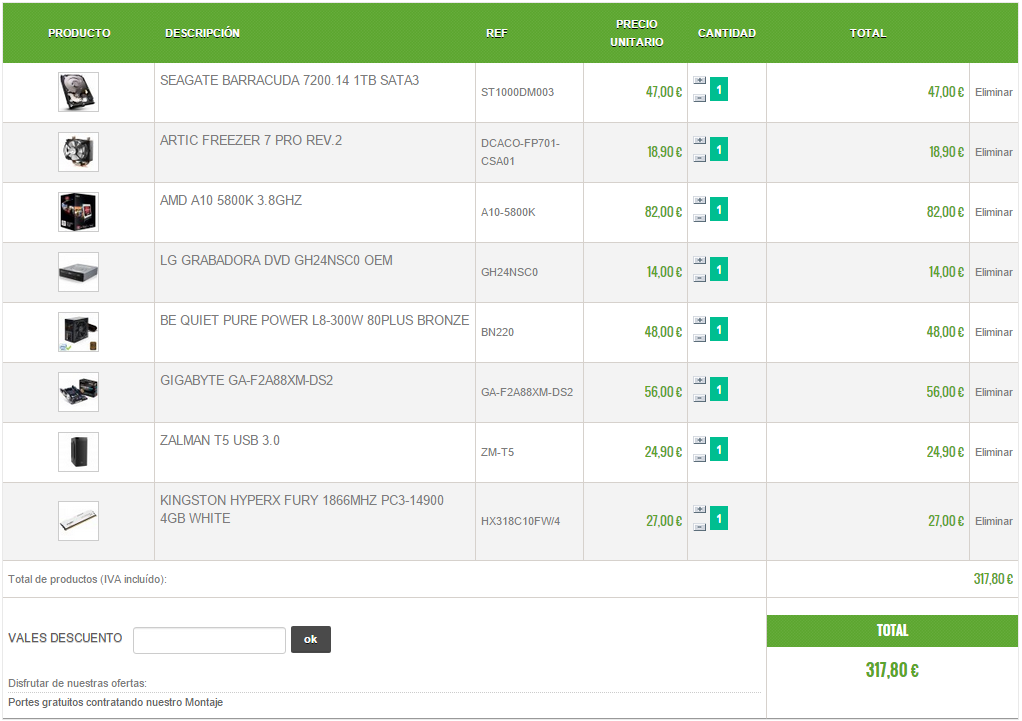1022x721 pixels.
Task: Open GIGABYTE GA-F2A88XM-DS2 description link
Action: (x=246, y=380)
